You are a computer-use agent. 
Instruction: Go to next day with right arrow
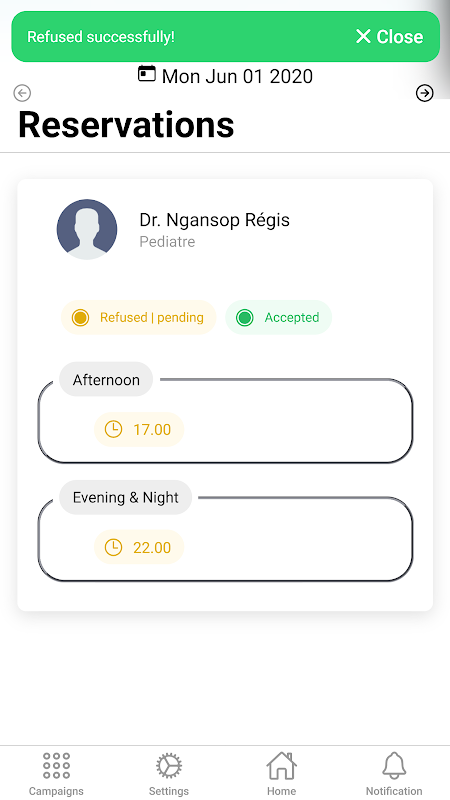424,93
